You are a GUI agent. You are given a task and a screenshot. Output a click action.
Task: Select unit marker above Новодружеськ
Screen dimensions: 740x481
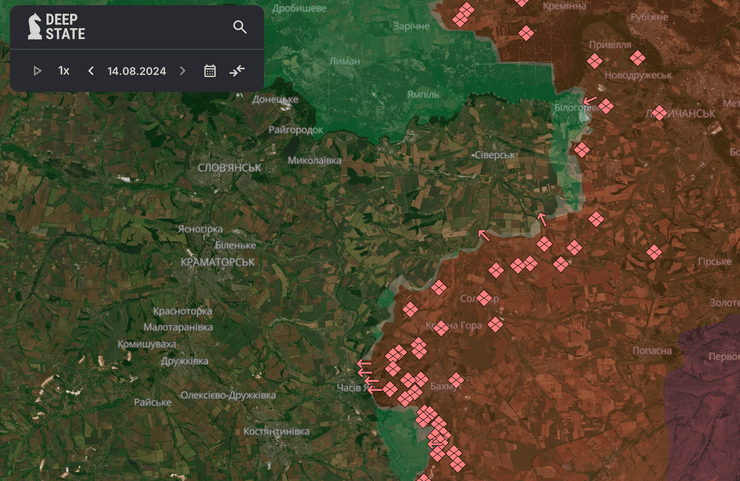point(637,57)
